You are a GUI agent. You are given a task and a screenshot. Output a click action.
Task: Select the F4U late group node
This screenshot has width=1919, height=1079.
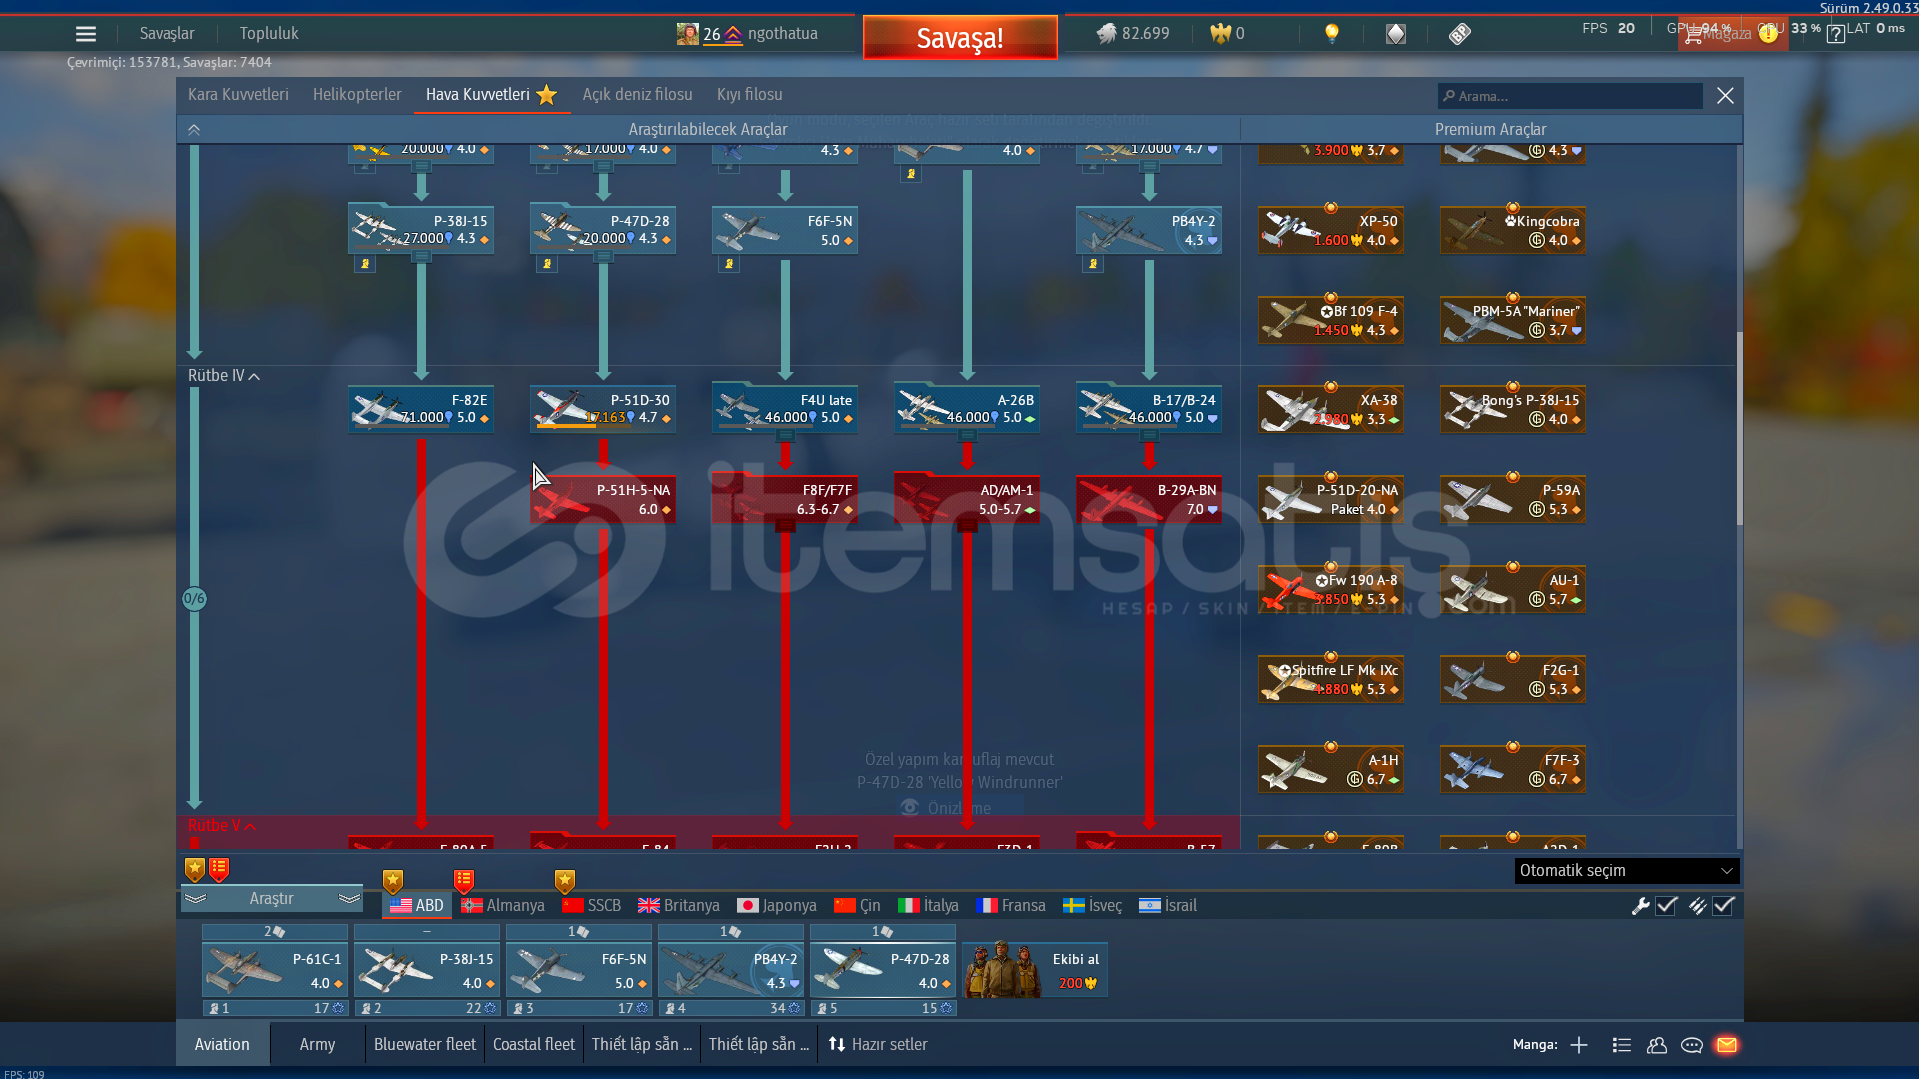[785, 409]
